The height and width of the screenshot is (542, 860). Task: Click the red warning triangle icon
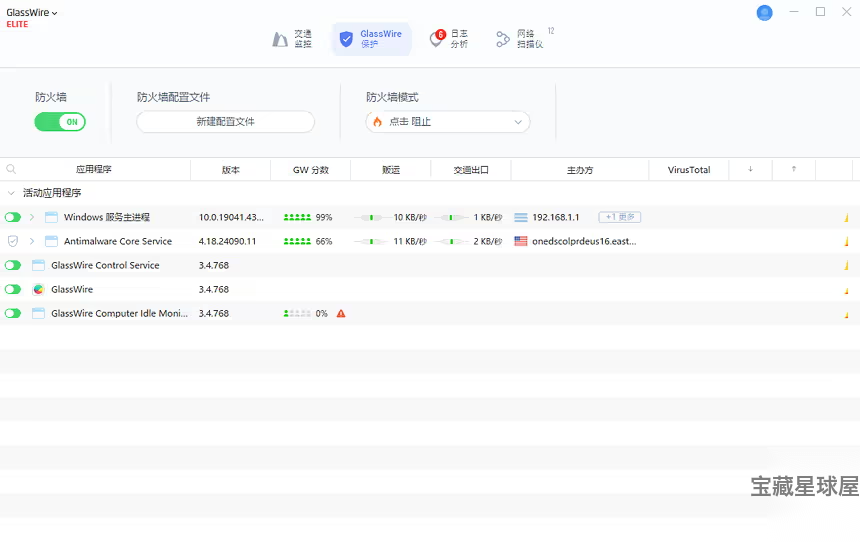[x=341, y=314]
